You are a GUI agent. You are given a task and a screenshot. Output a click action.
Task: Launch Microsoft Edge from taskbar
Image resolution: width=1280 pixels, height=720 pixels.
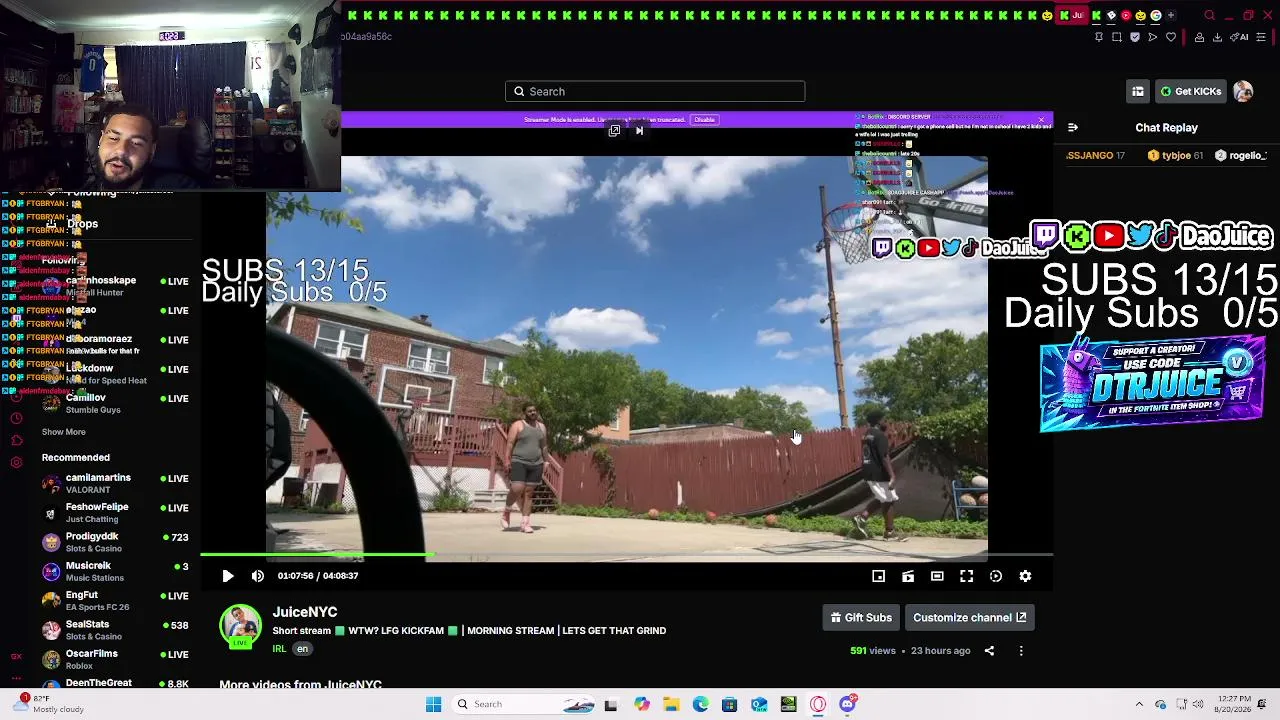(x=700, y=704)
